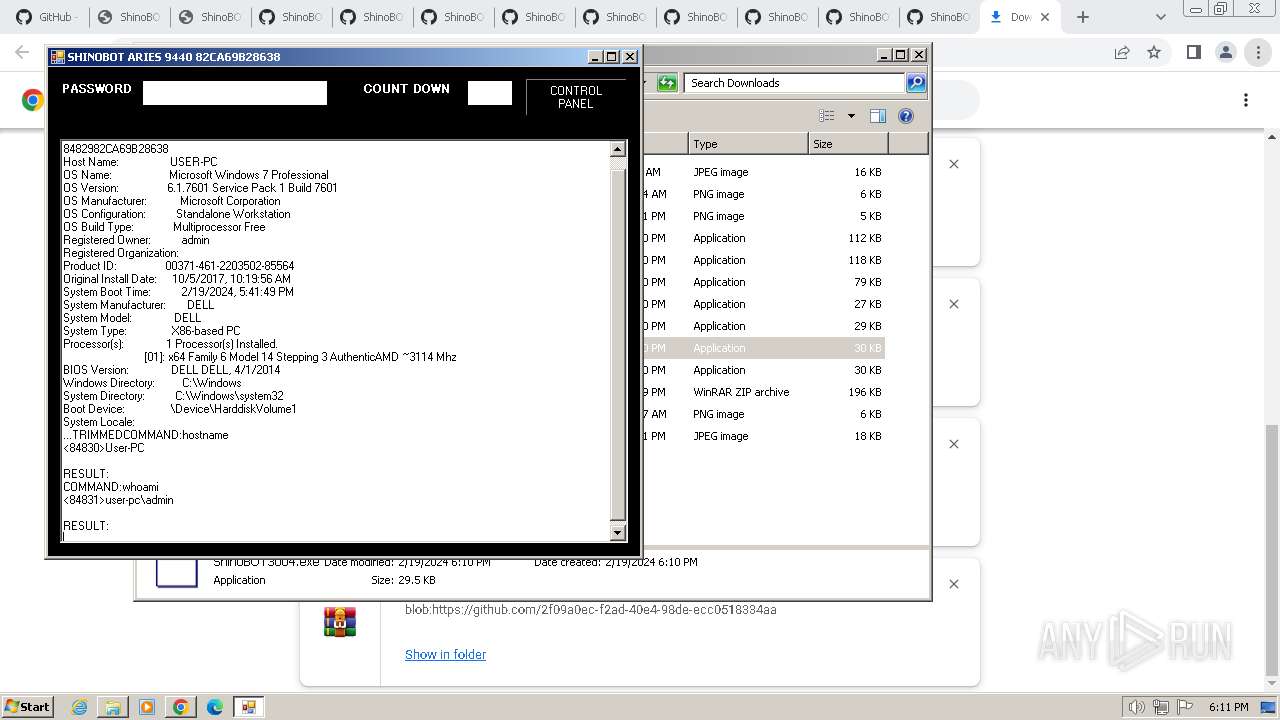Click the WinRAR archive icon in Chrome downloads
Image resolution: width=1280 pixels, height=720 pixels.
[x=340, y=621]
